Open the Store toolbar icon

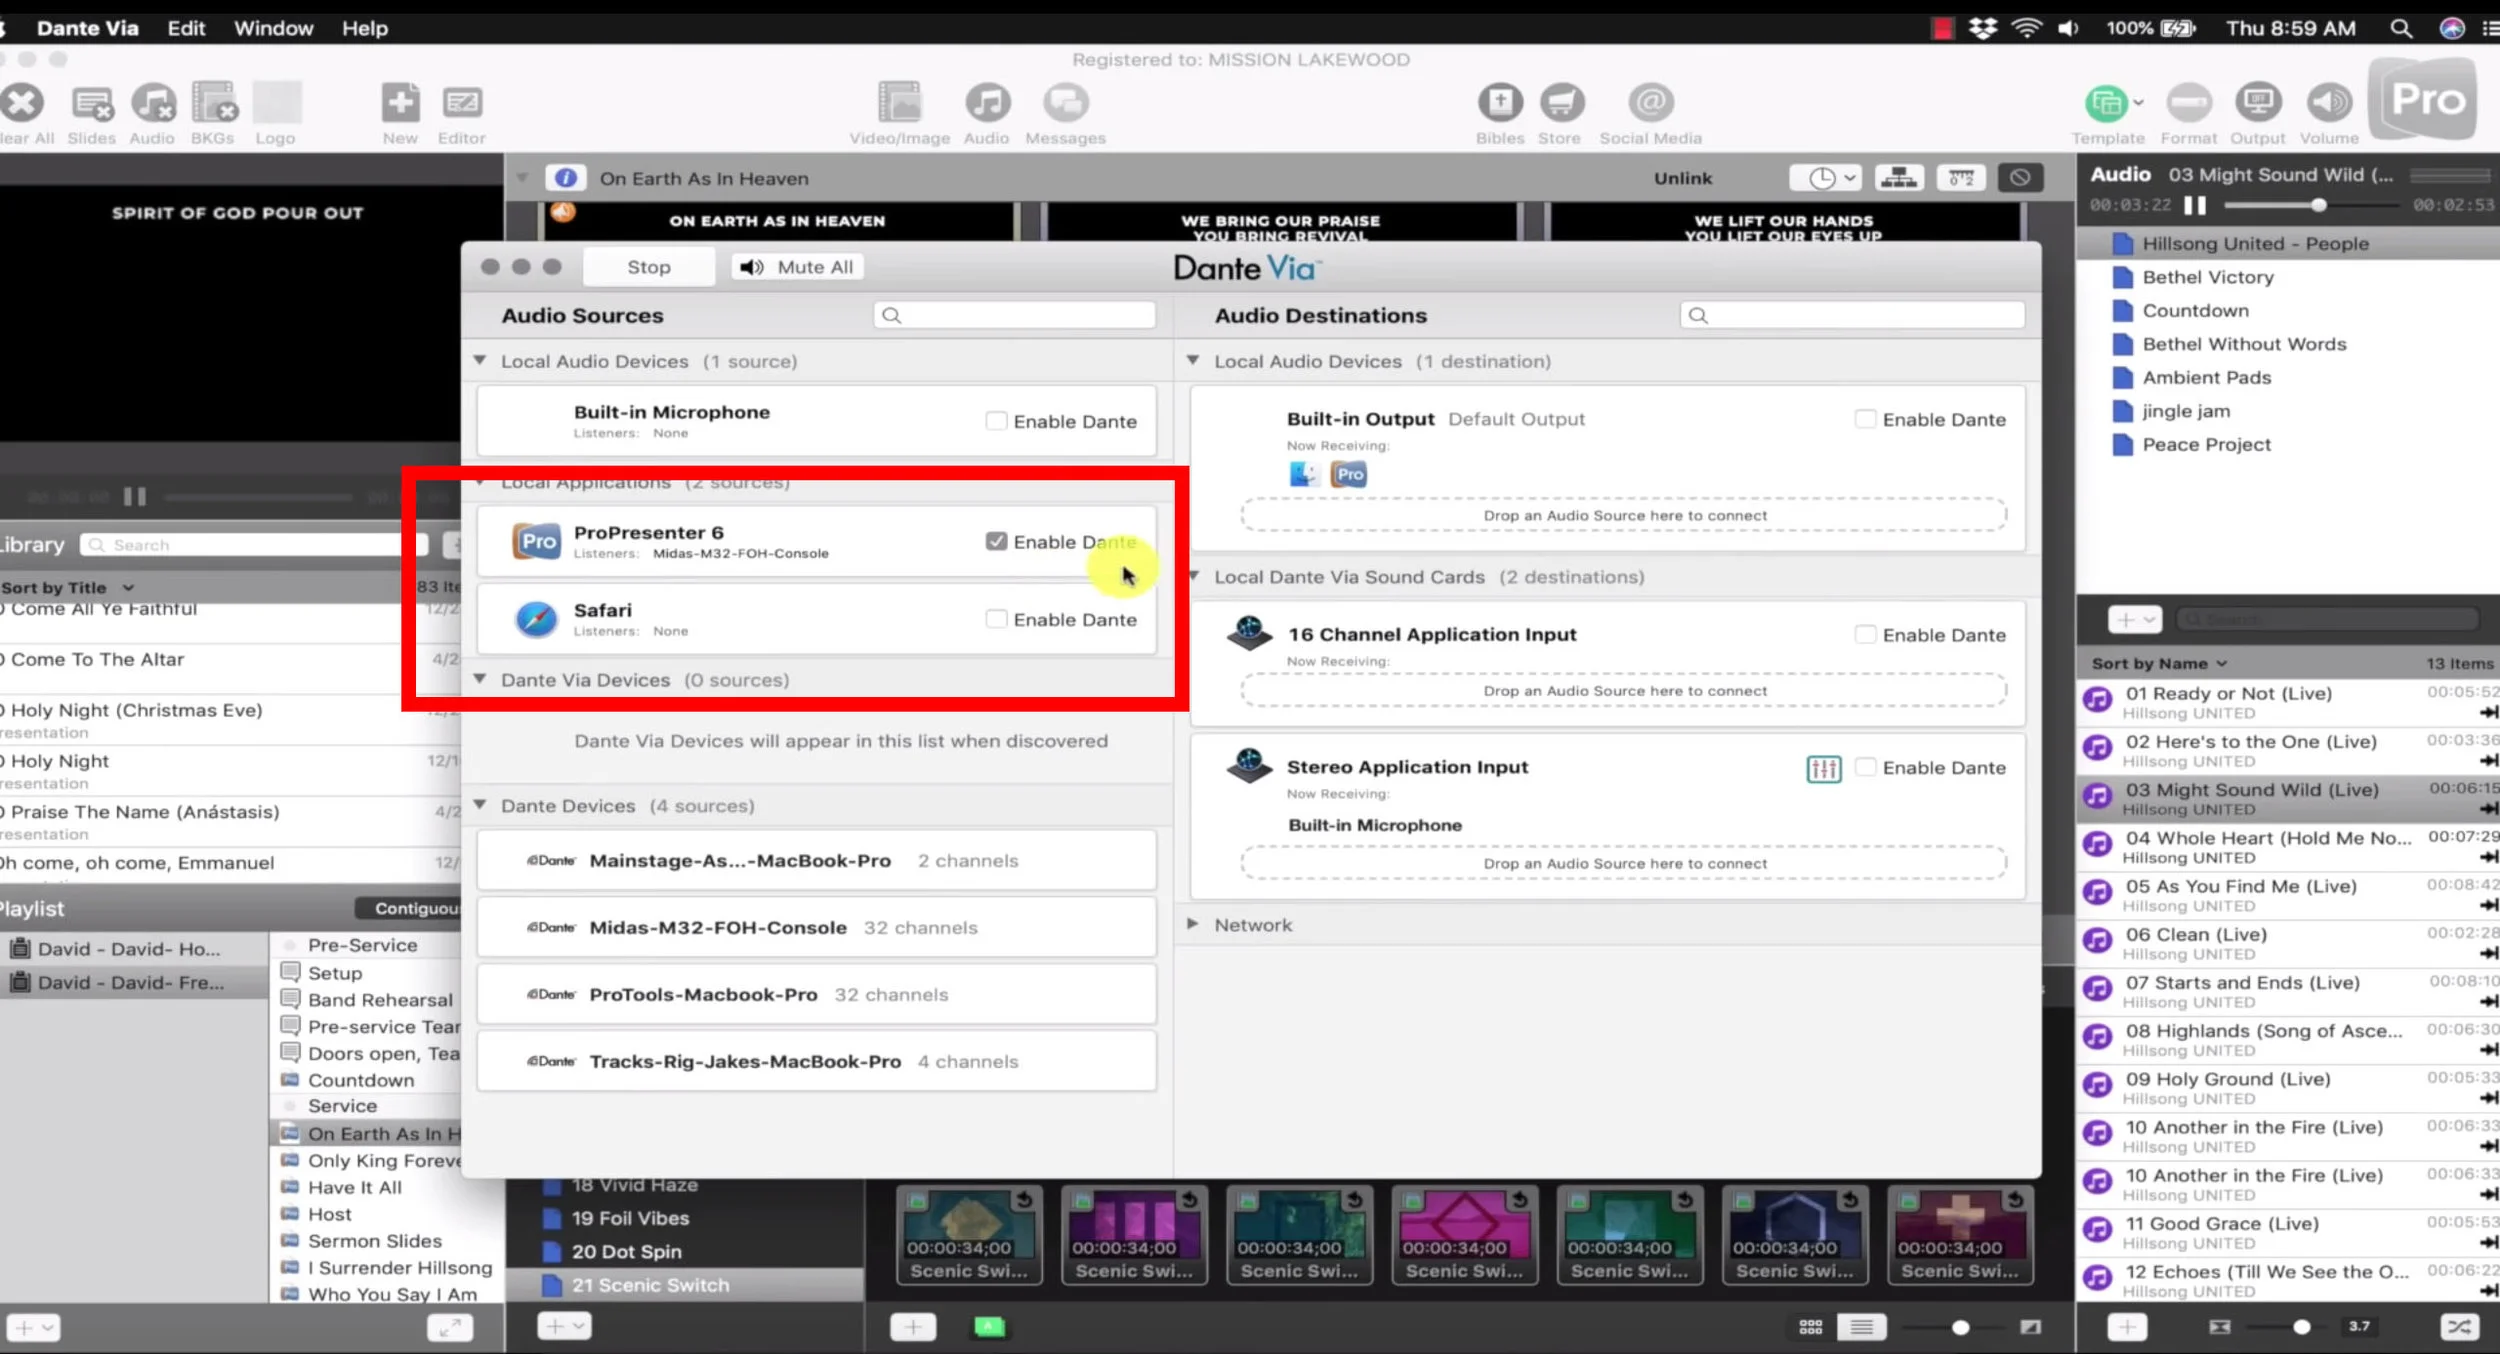pos(1561,103)
